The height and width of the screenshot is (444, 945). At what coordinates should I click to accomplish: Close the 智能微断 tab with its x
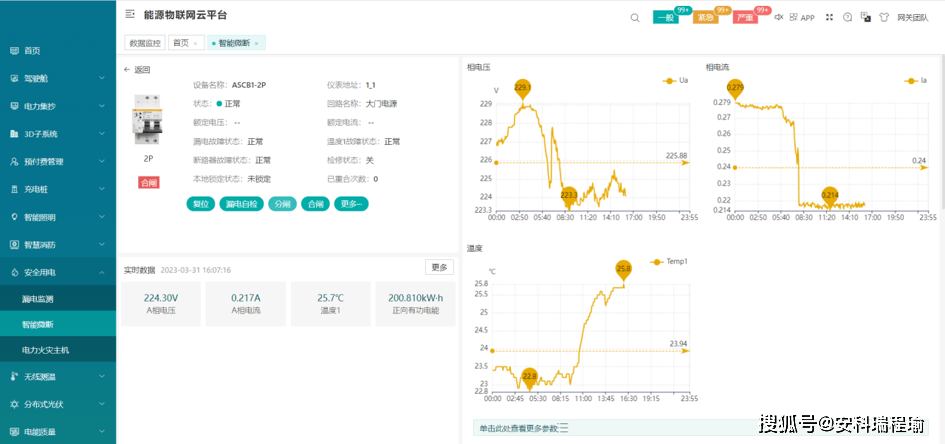256,43
